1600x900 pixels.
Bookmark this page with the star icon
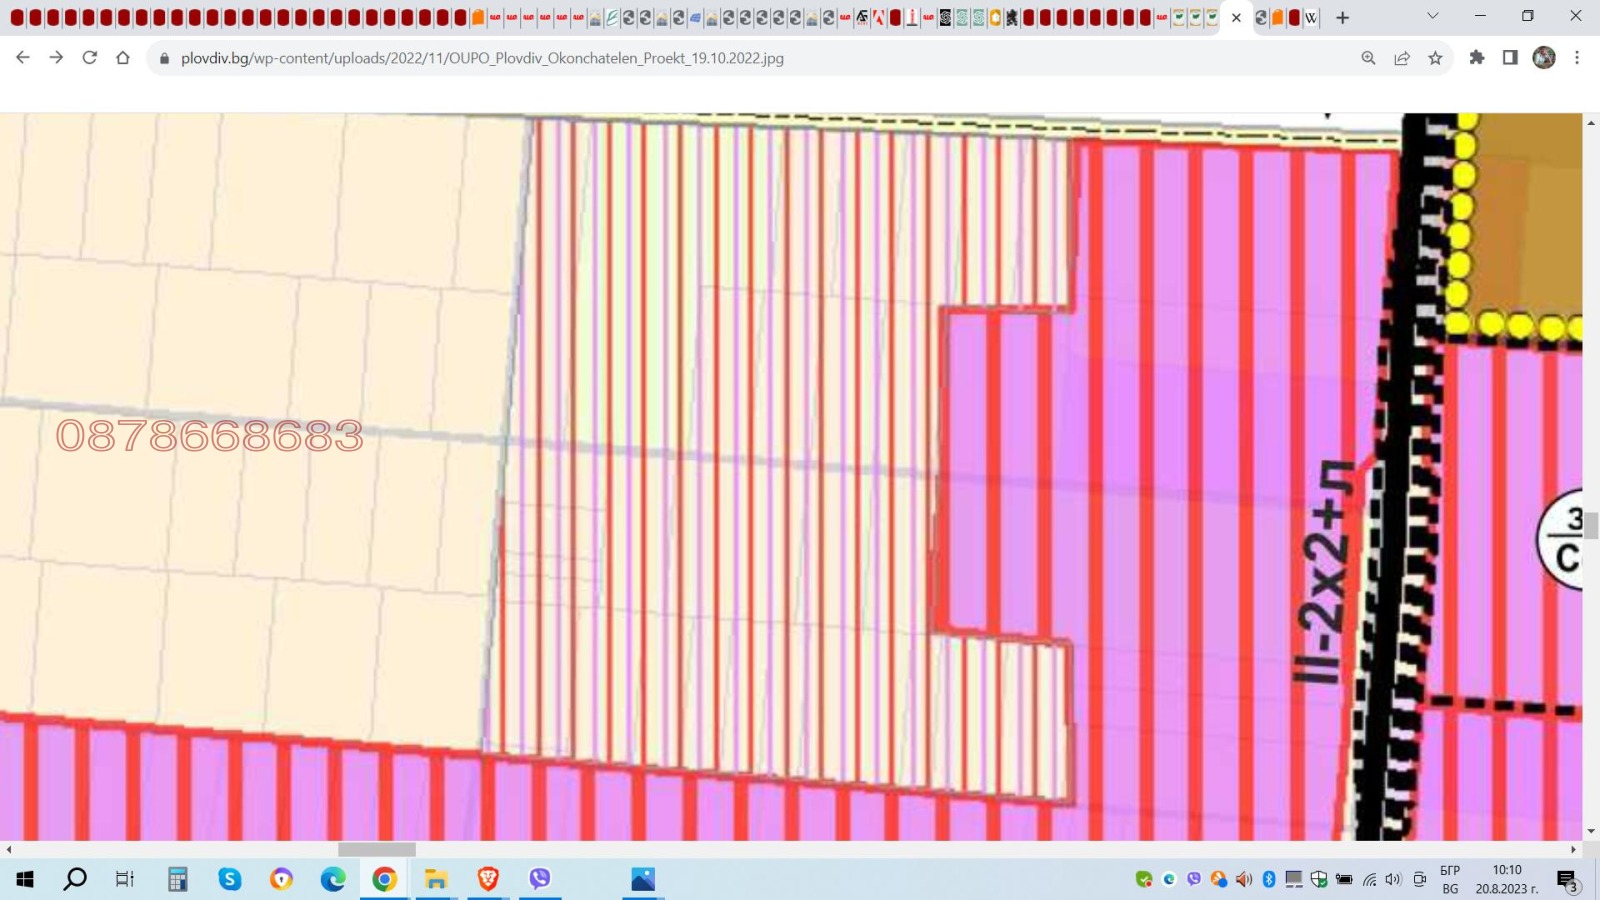[1435, 58]
